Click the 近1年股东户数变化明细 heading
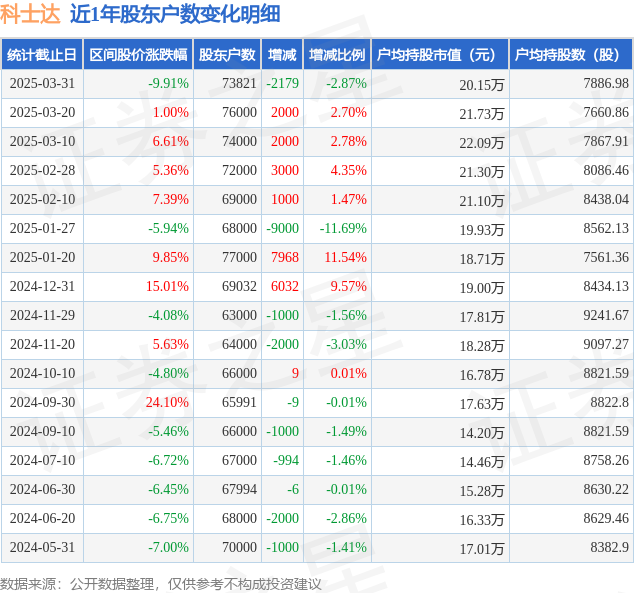This screenshot has width=634, height=593. pos(175,13)
